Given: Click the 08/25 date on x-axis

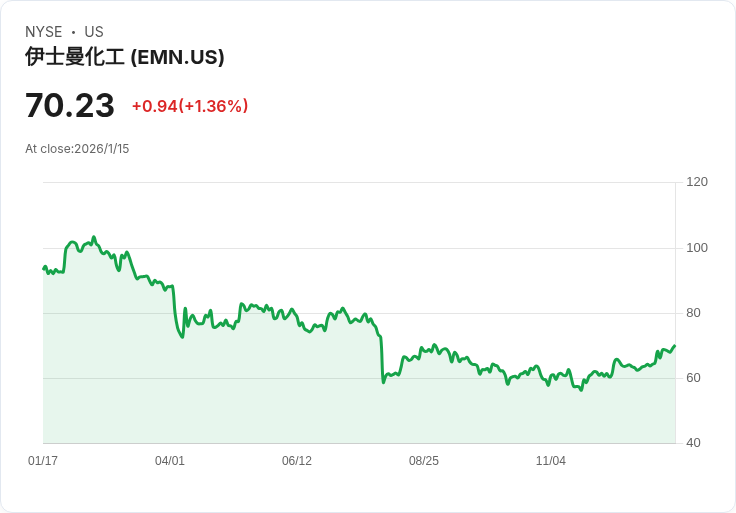Looking at the screenshot, I should pos(424,461).
